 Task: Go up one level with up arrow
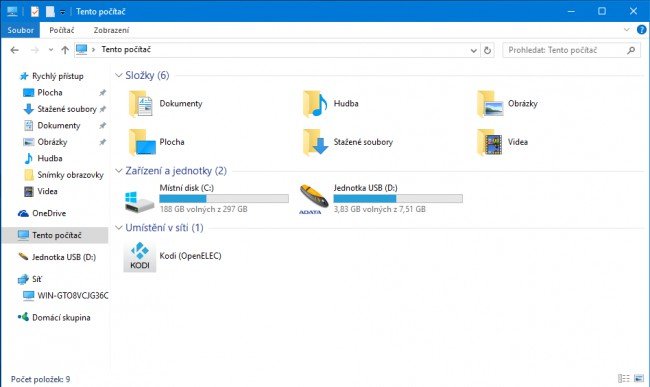[65, 50]
